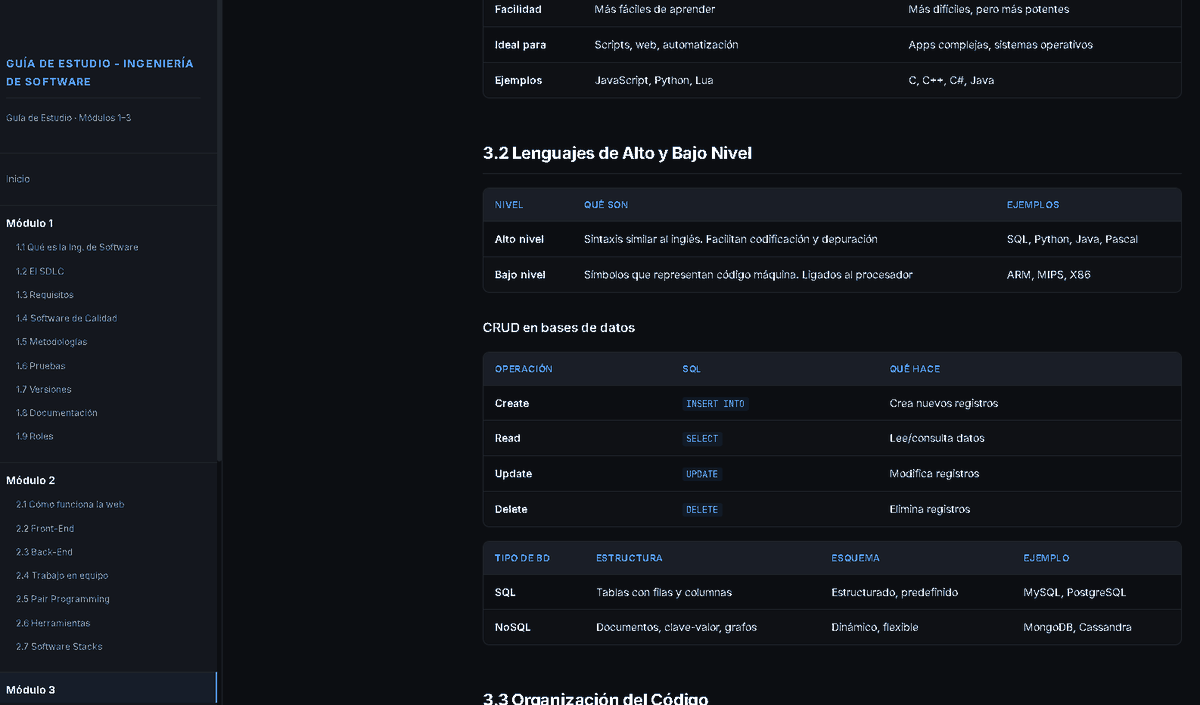1200x705 pixels.
Task: Click the Módulo 2 sidebar heading
Action: point(30,480)
